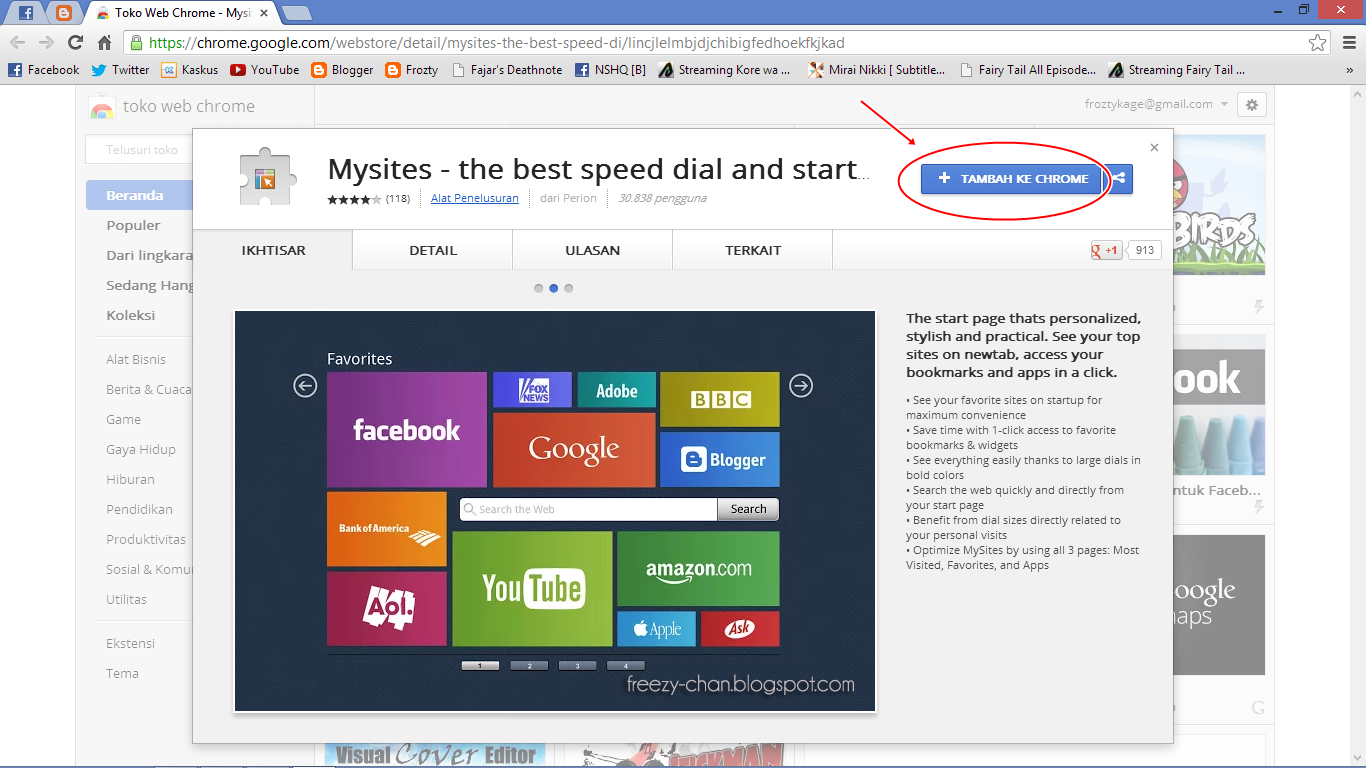1366x768 pixels.
Task: Click the Home button in the browser toolbar
Action: pyautogui.click(x=104, y=44)
